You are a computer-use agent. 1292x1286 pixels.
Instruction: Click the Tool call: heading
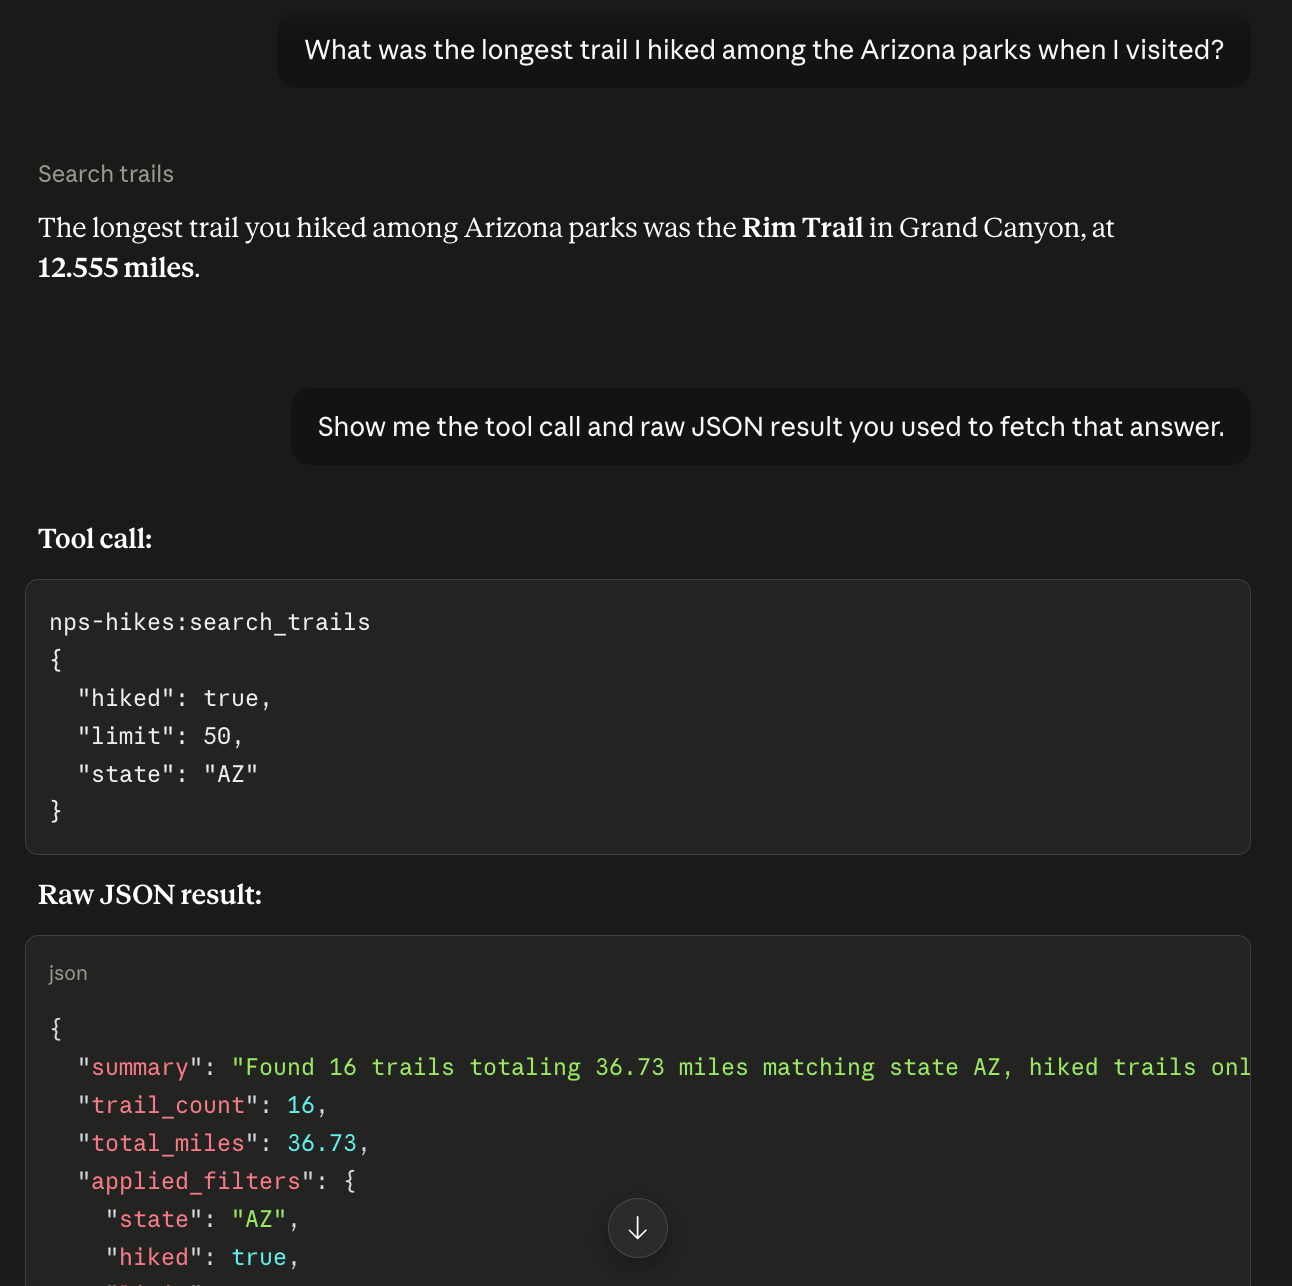[x=95, y=539]
